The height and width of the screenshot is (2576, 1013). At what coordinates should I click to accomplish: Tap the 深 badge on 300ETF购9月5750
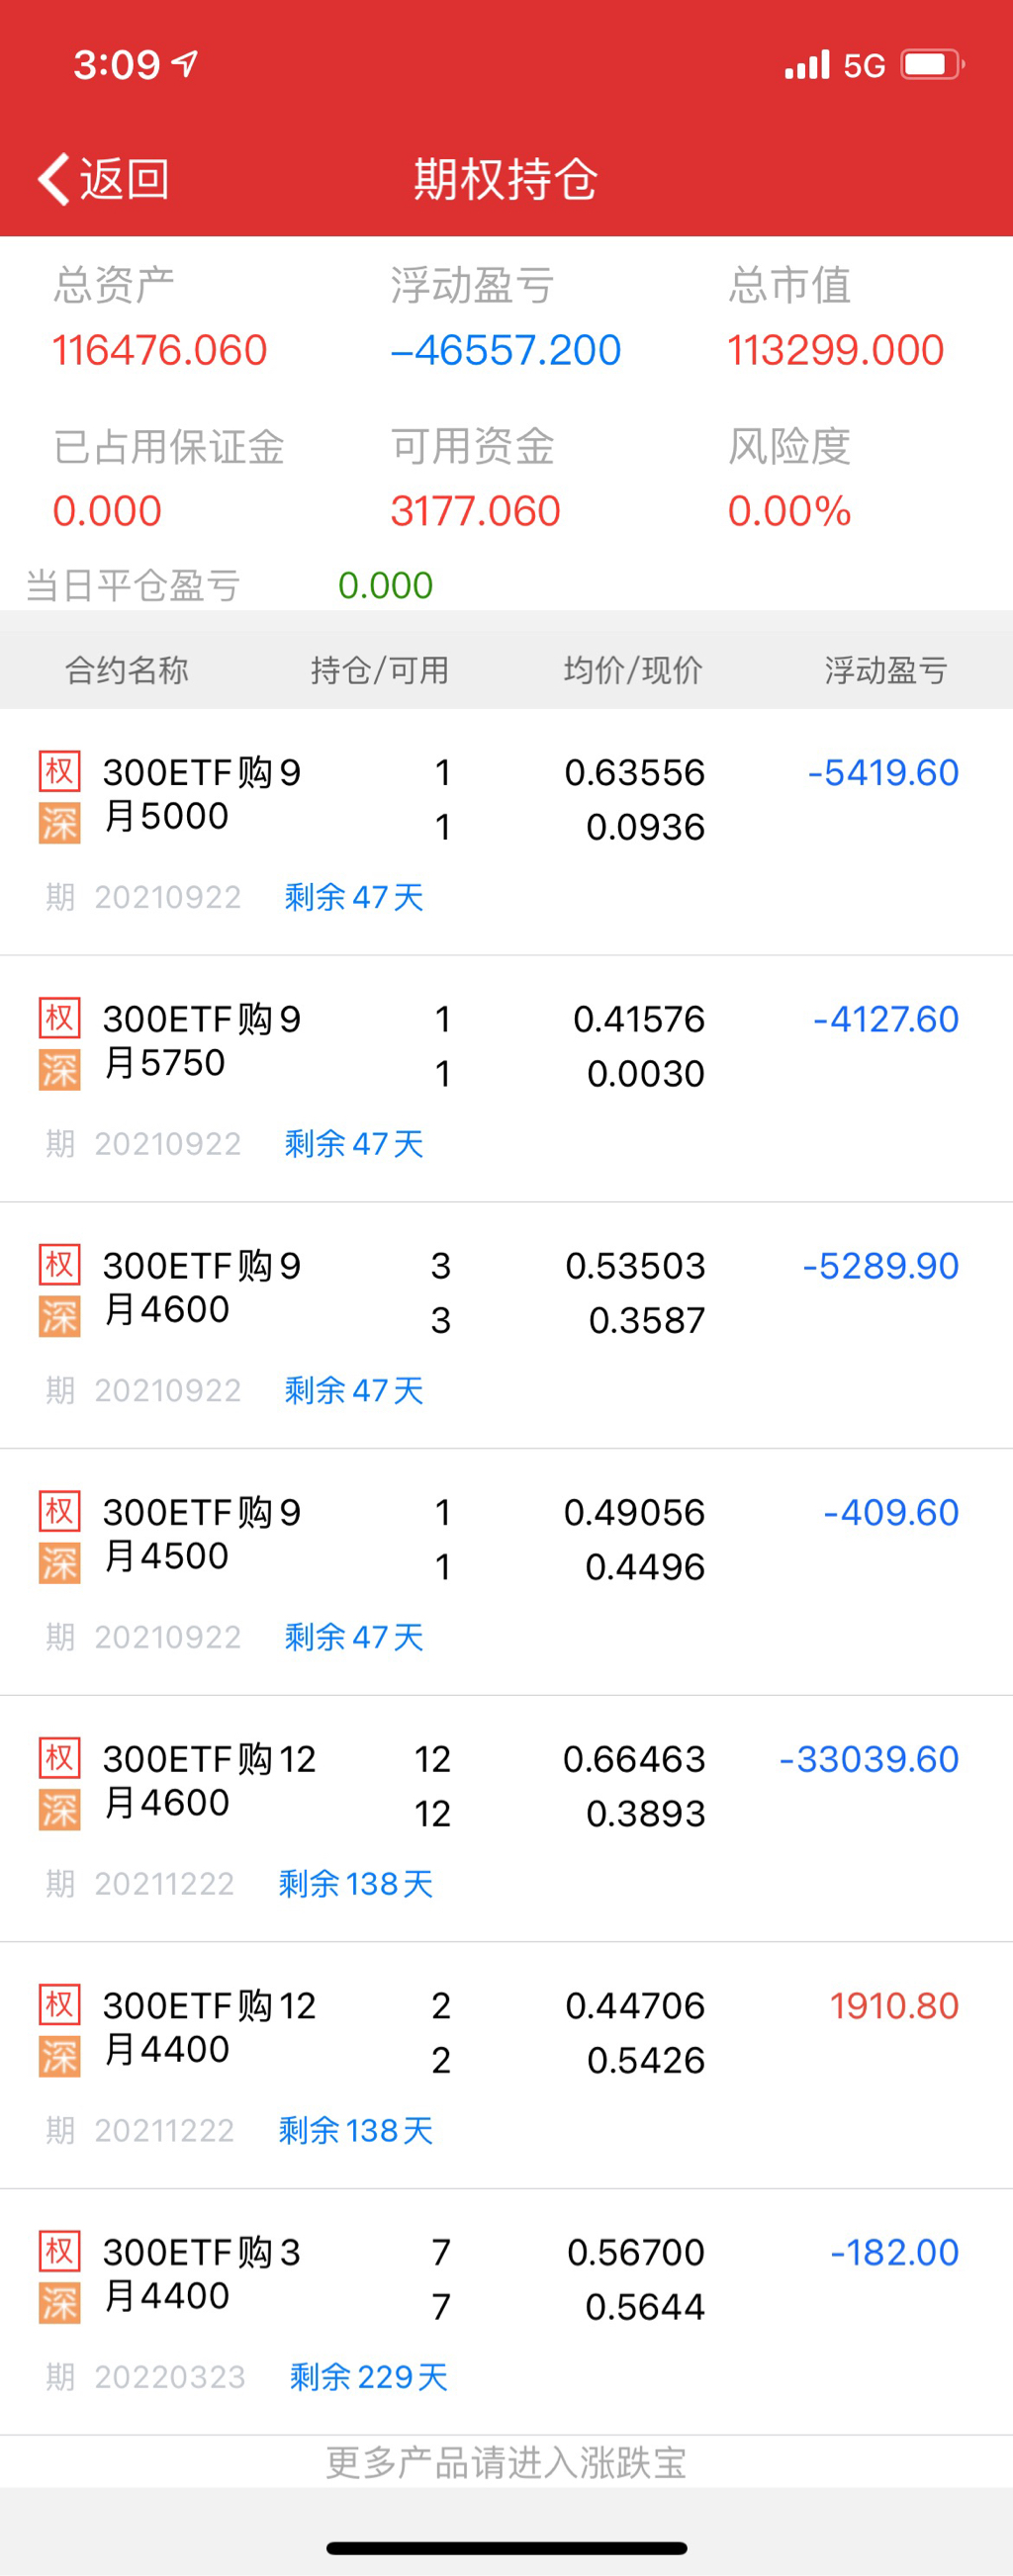pyautogui.click(x=59, y=1071)
